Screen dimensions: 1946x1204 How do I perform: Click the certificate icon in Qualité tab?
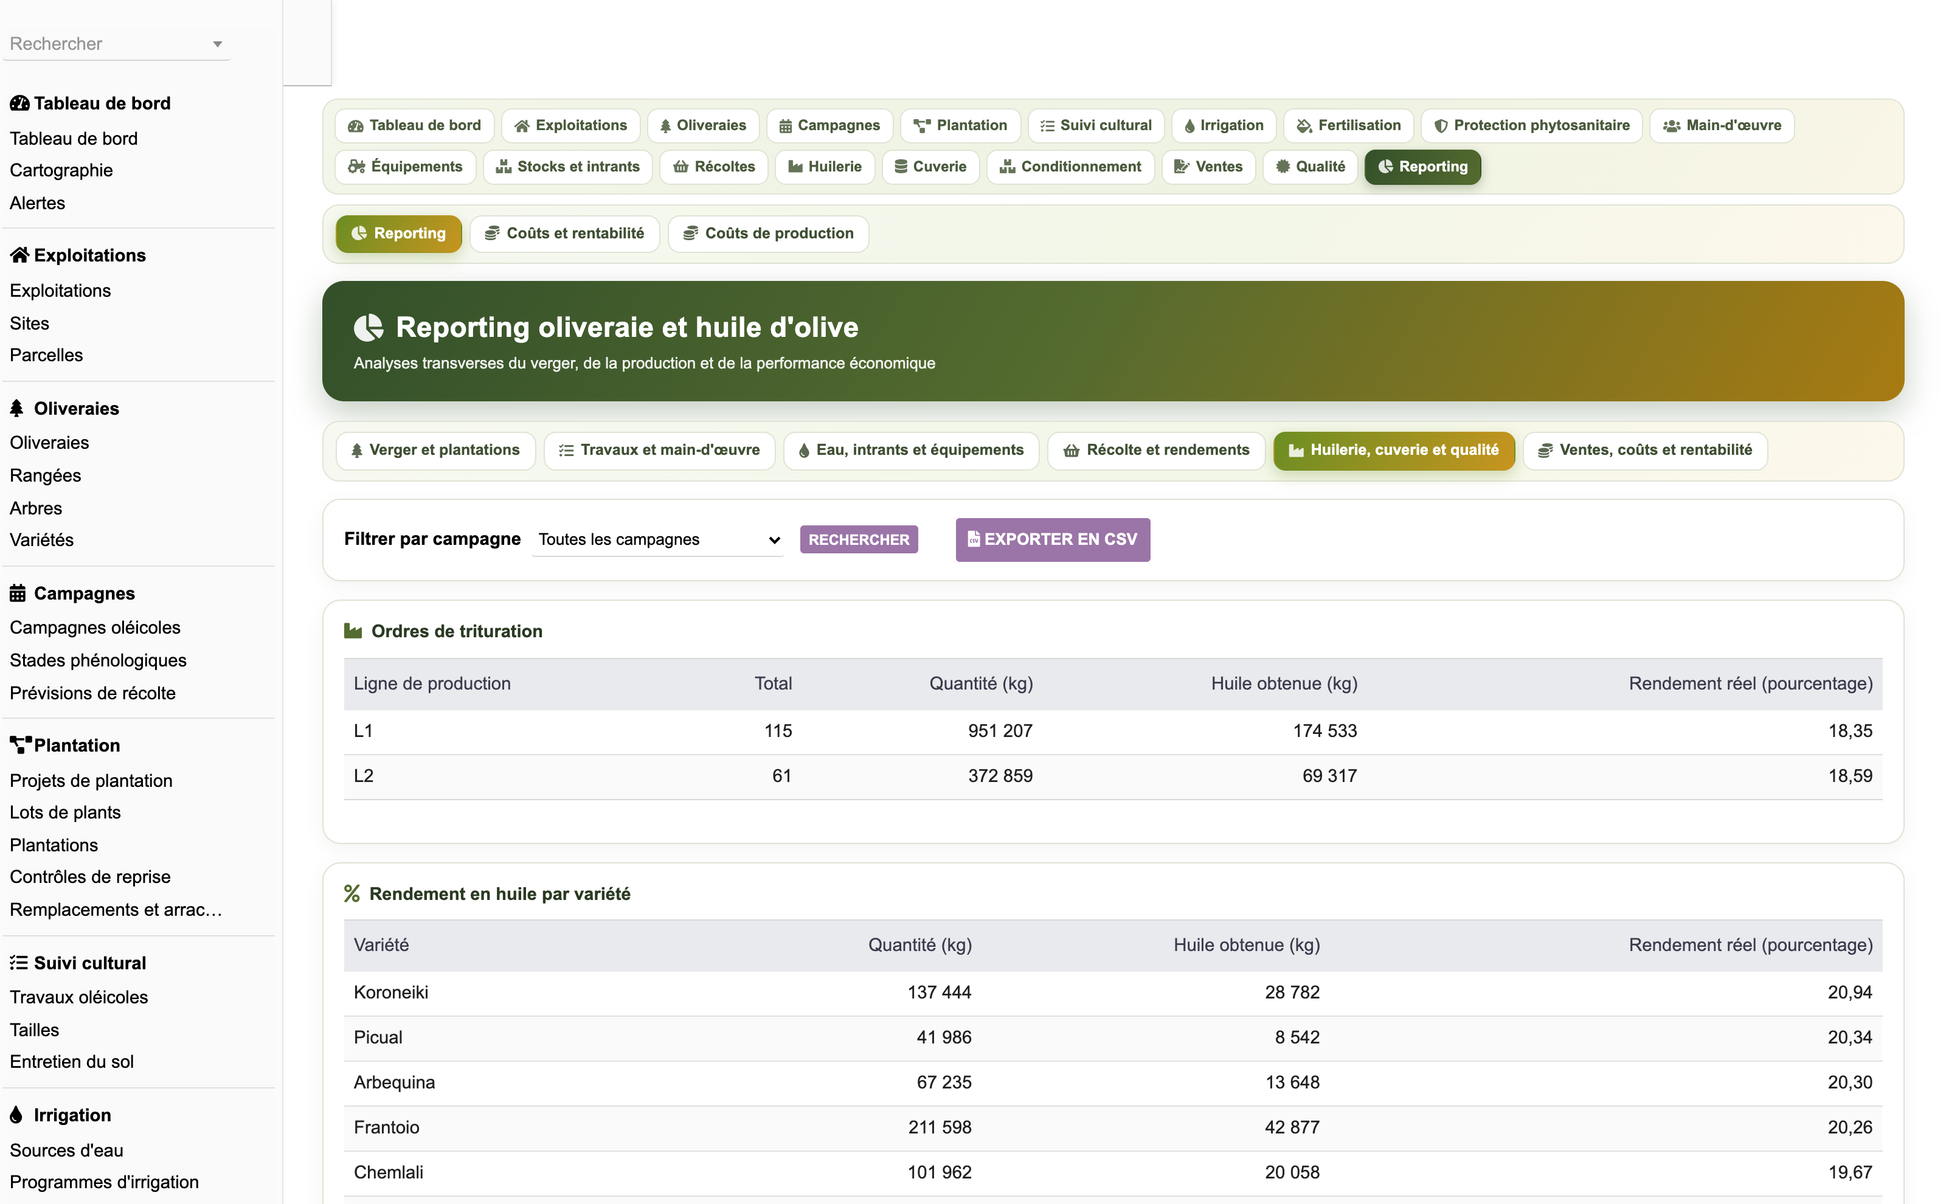(1283, 167)
